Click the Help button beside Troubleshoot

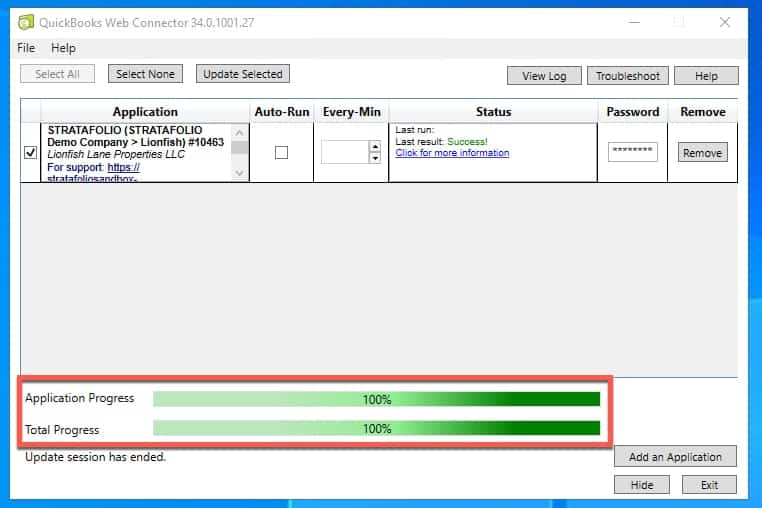pyautogui.click(x=706, y=76)
